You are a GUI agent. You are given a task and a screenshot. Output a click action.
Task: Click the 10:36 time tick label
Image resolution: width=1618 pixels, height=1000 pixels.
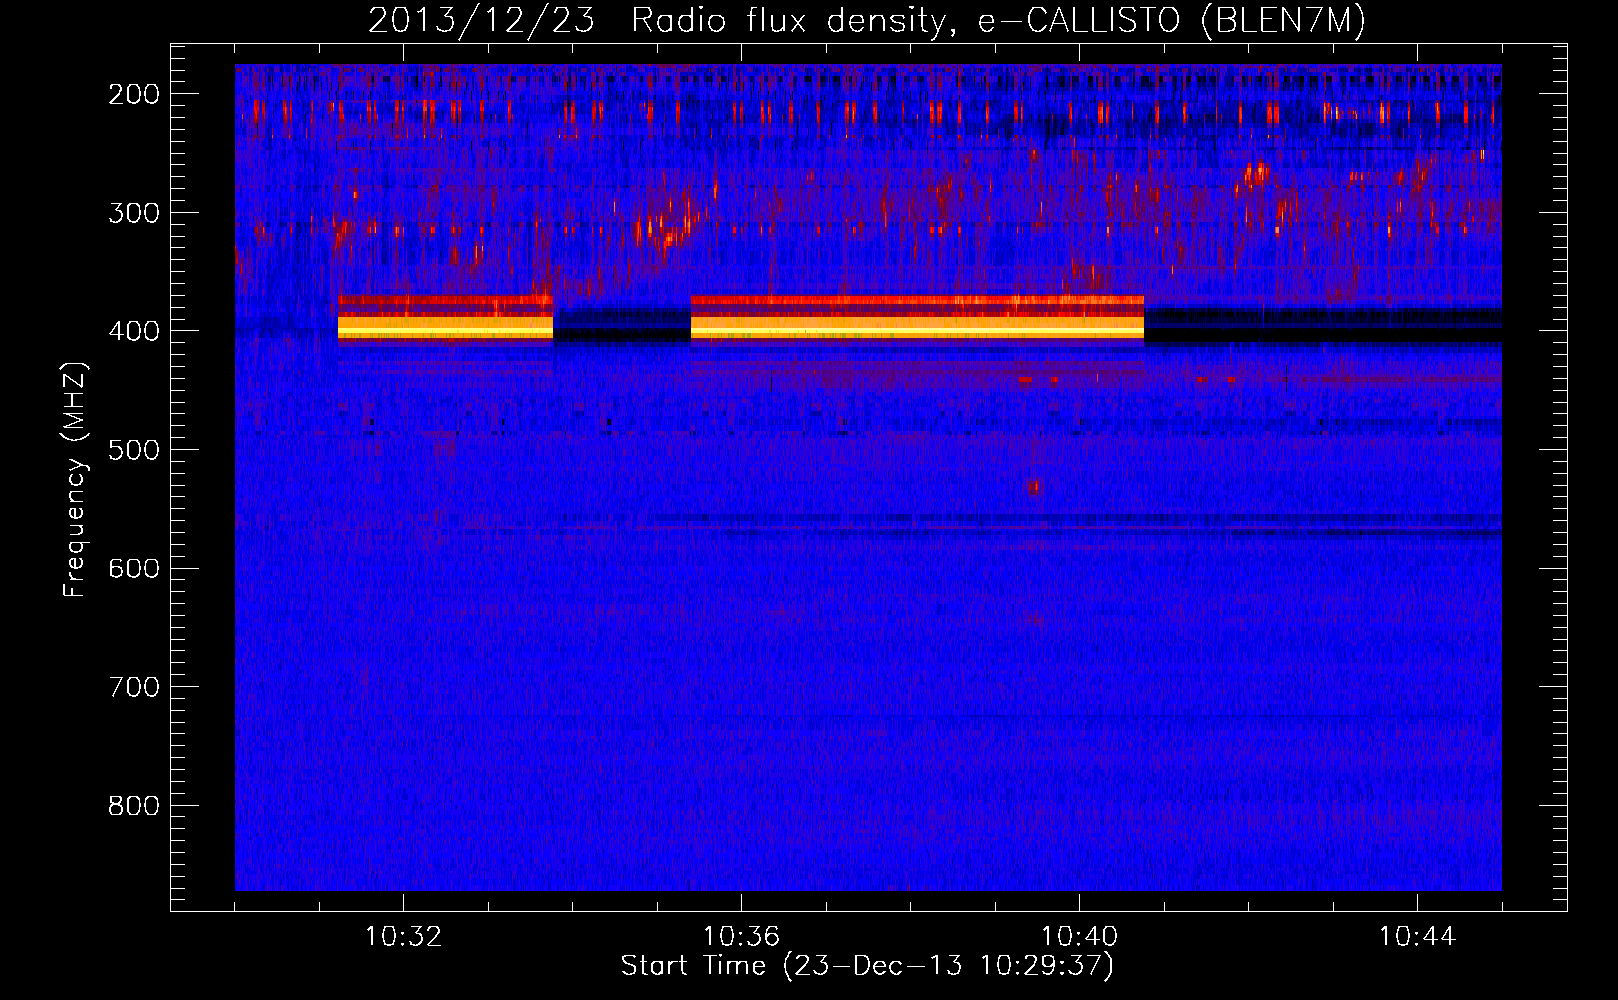point(741,937)
